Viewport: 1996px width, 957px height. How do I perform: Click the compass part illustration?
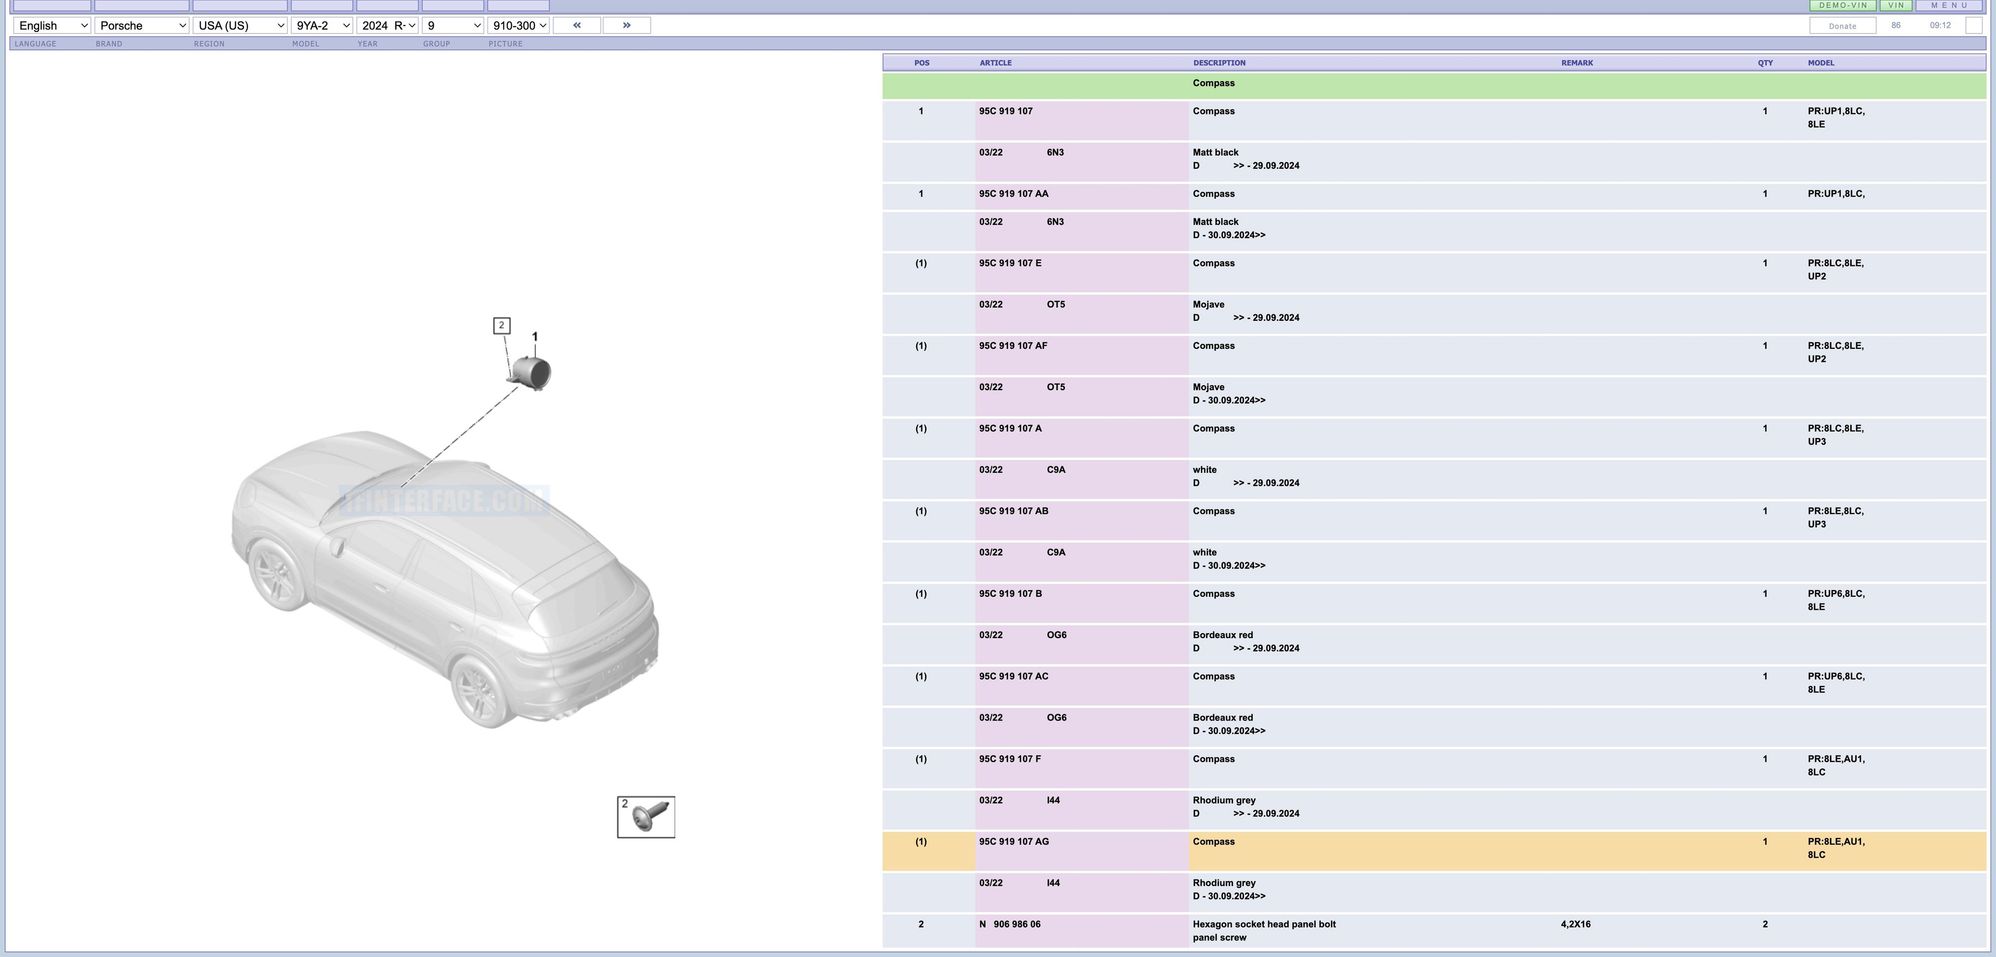tap(531, 372)
